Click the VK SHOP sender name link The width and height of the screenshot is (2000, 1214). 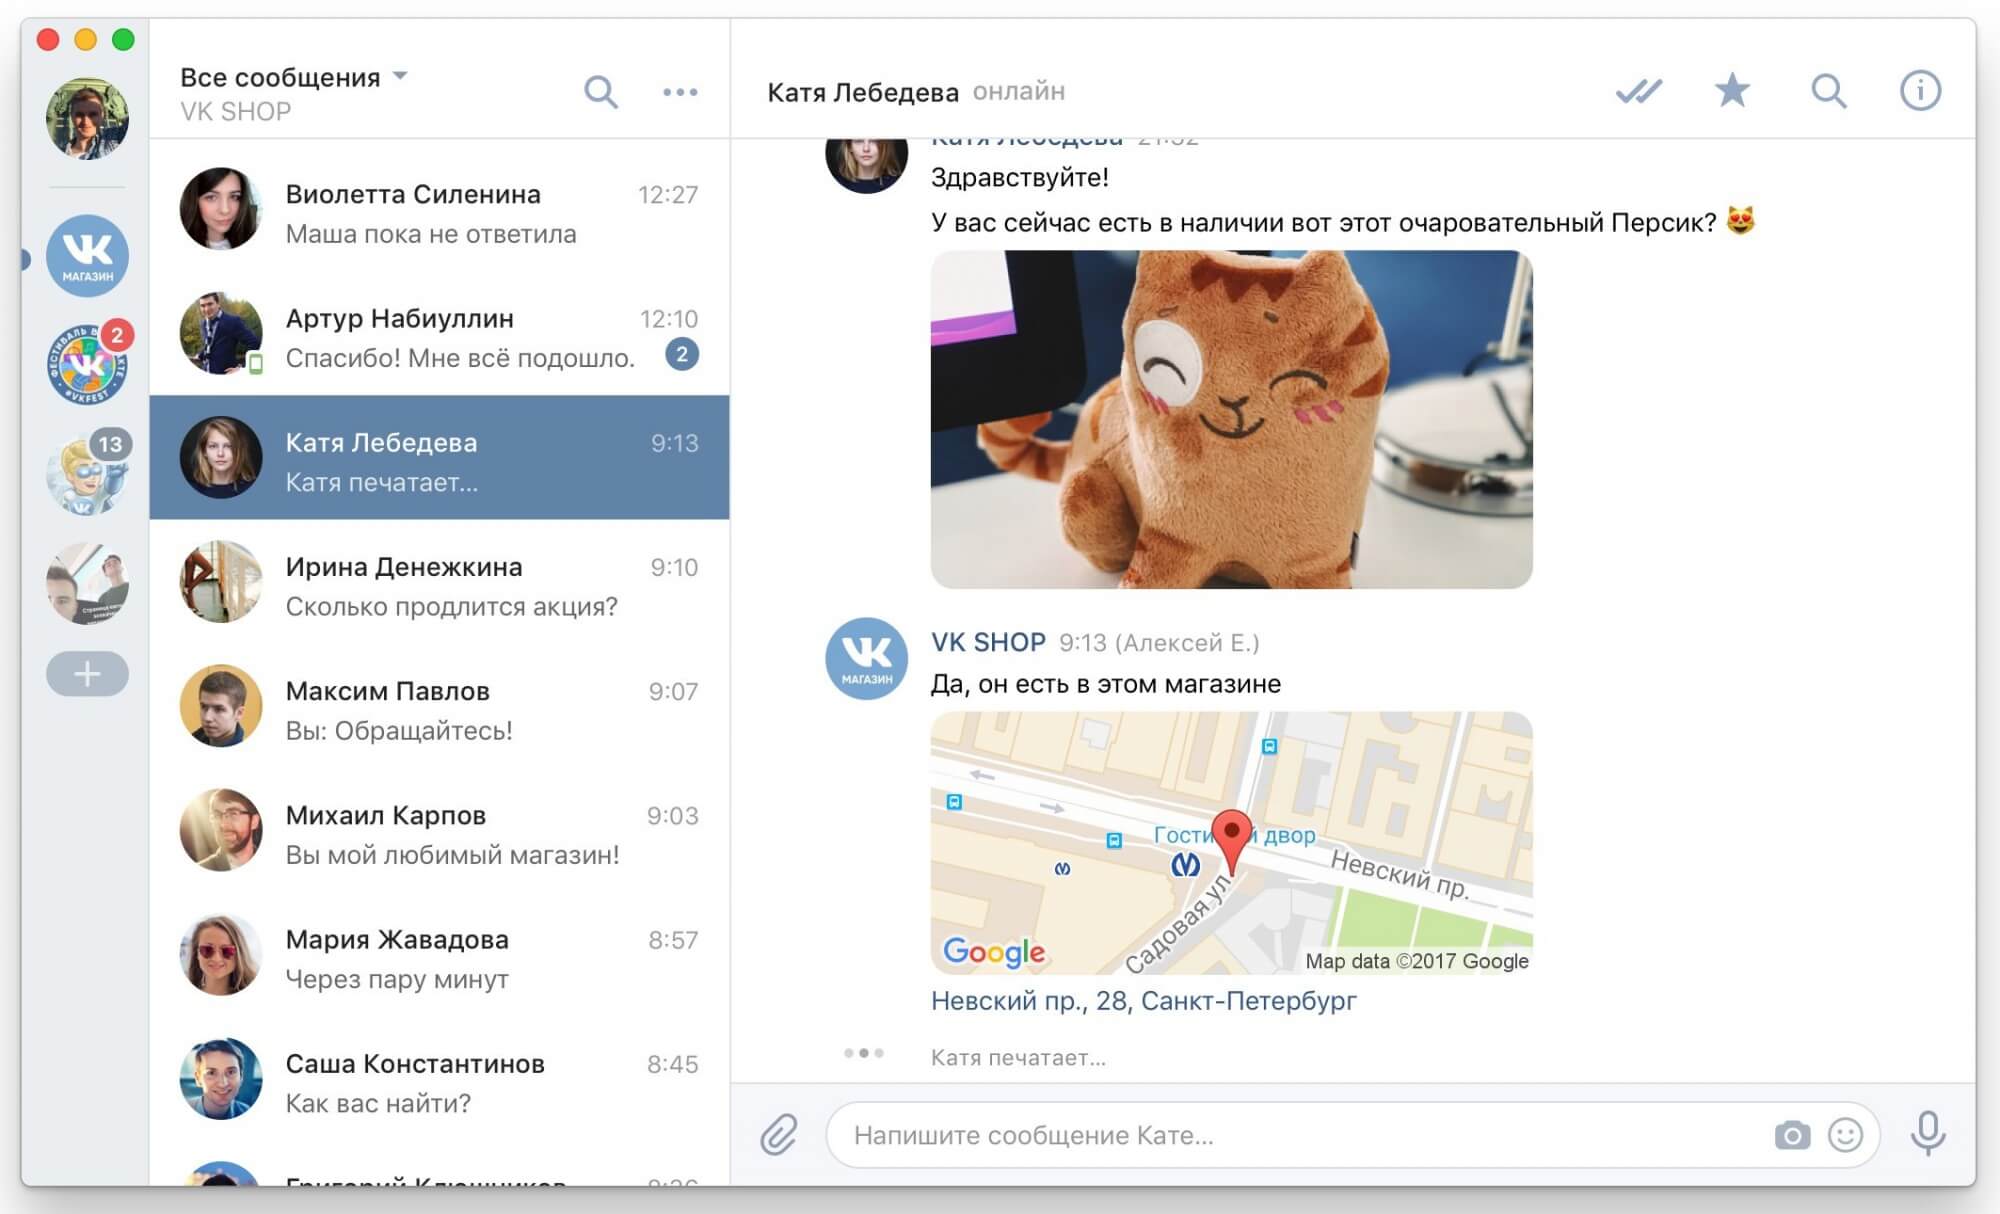pyautogui.click(x=988, y=642)
